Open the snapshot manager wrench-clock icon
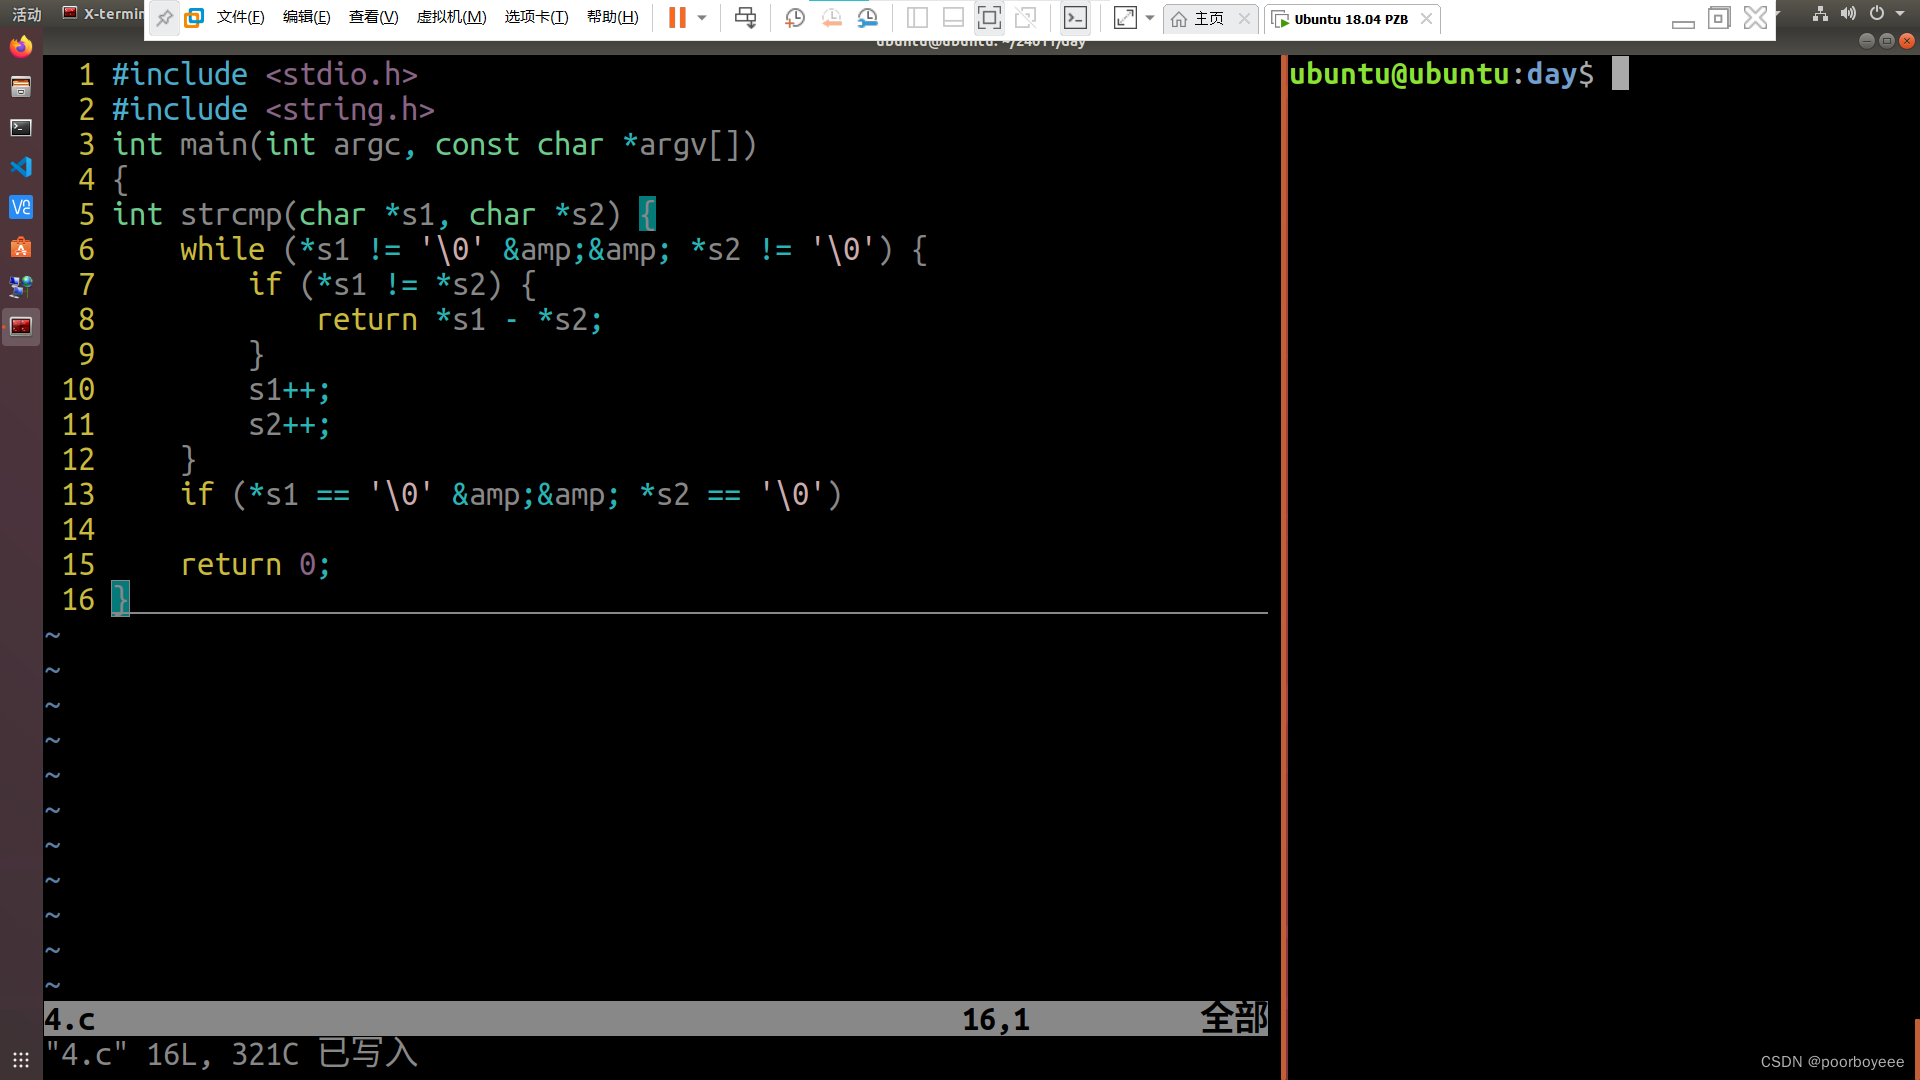Screen dimensions: 1920x1080 coord(867,17)
